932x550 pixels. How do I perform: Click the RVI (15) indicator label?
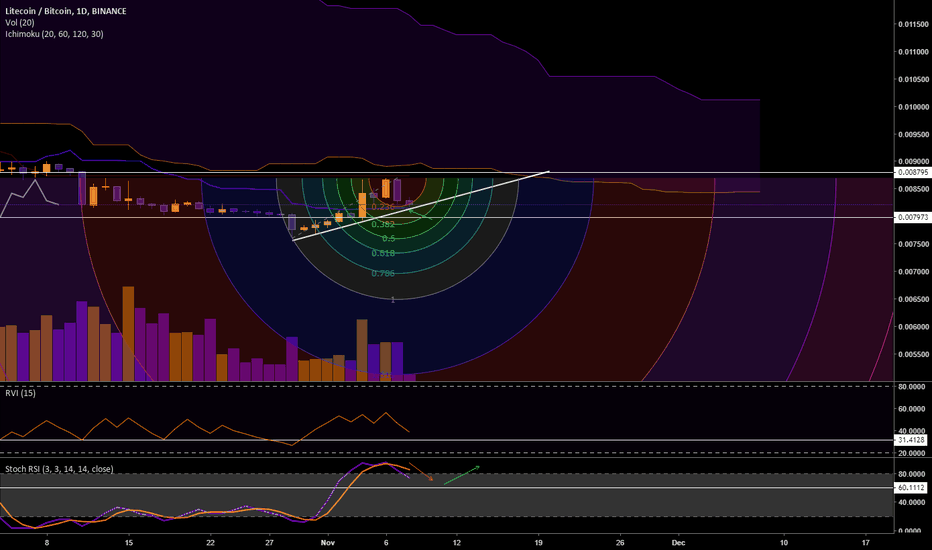click(20, 393)
